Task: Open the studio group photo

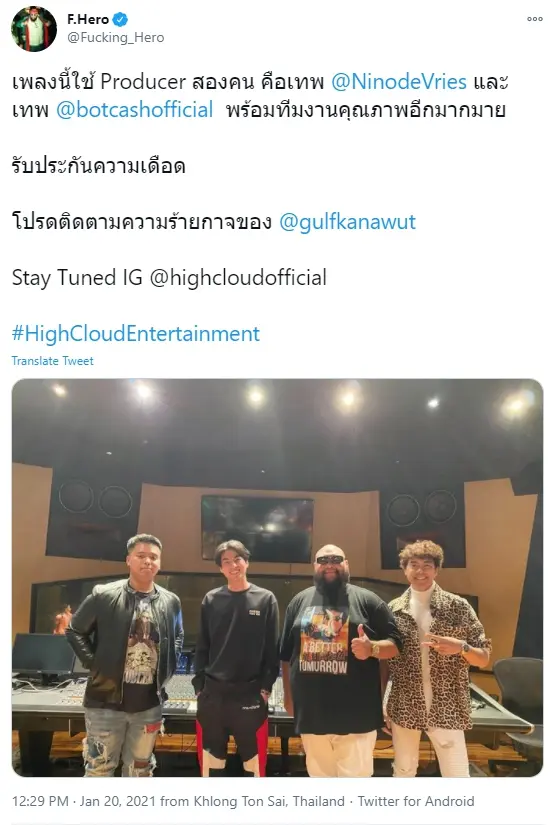Action: click(x=277, y=578)
